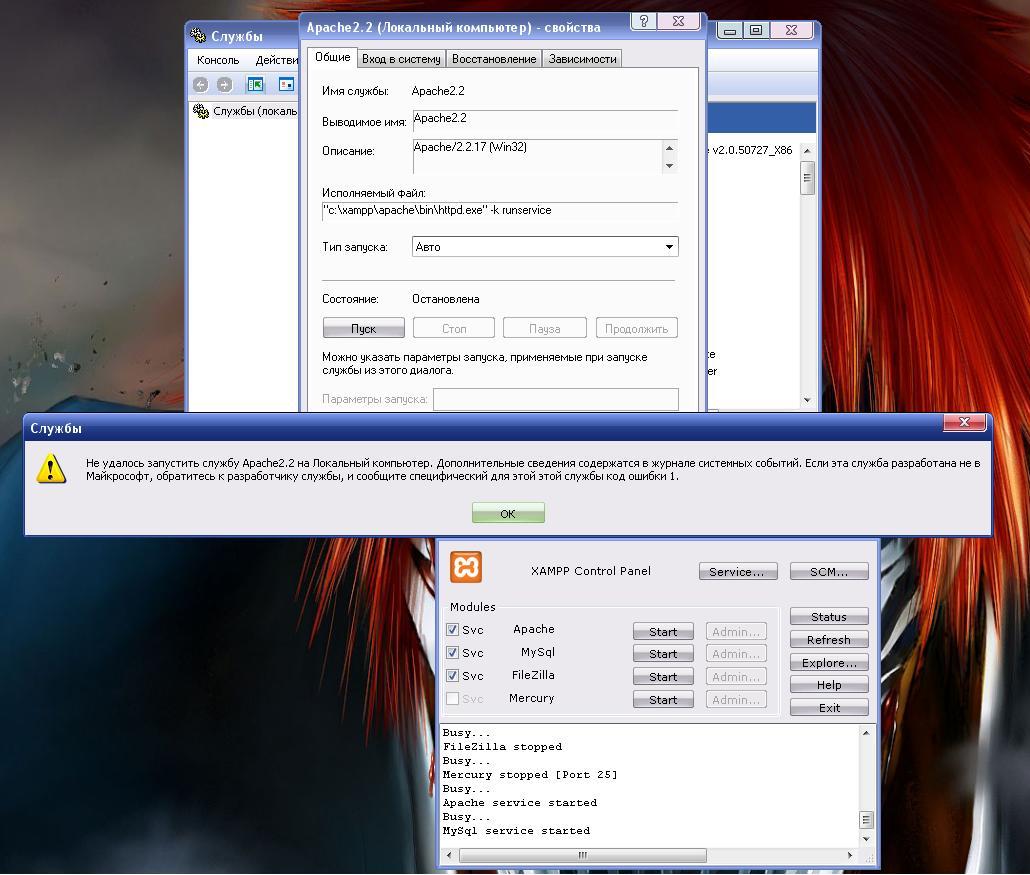1030x875 pixels.
Task: Open the Service... button in XAMPP
Action: pyautogui.click(x=738, y=572)
